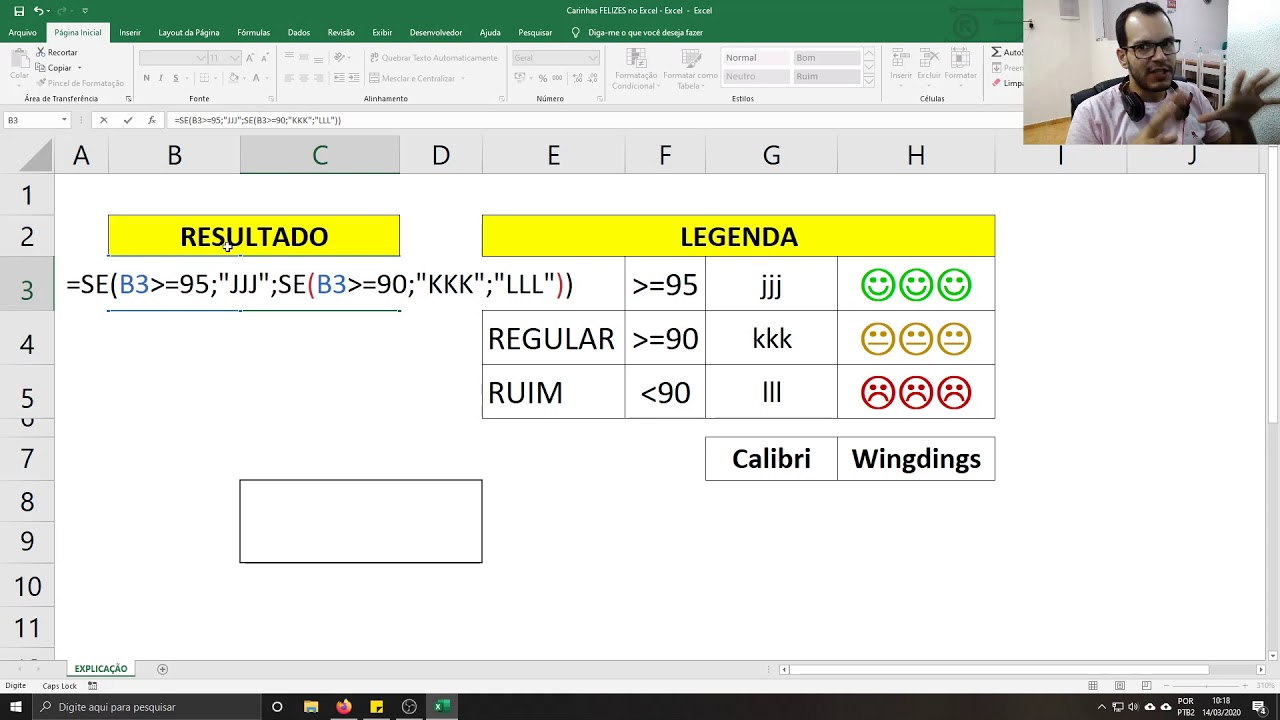Open File Explorer from taskbar

311,707
